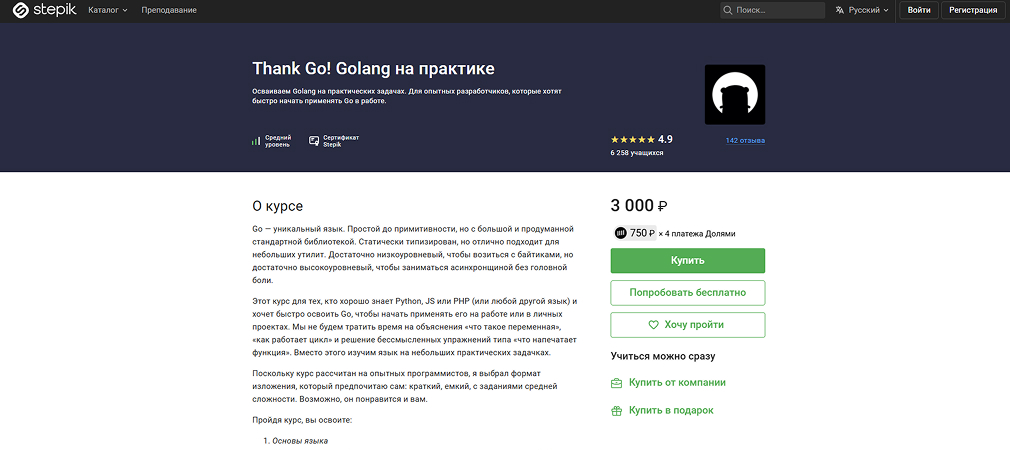This screenshot has width=1010, height=450.
Task: Click the course title Thank Go! Golang на практике
Action: tap(374, 68)
